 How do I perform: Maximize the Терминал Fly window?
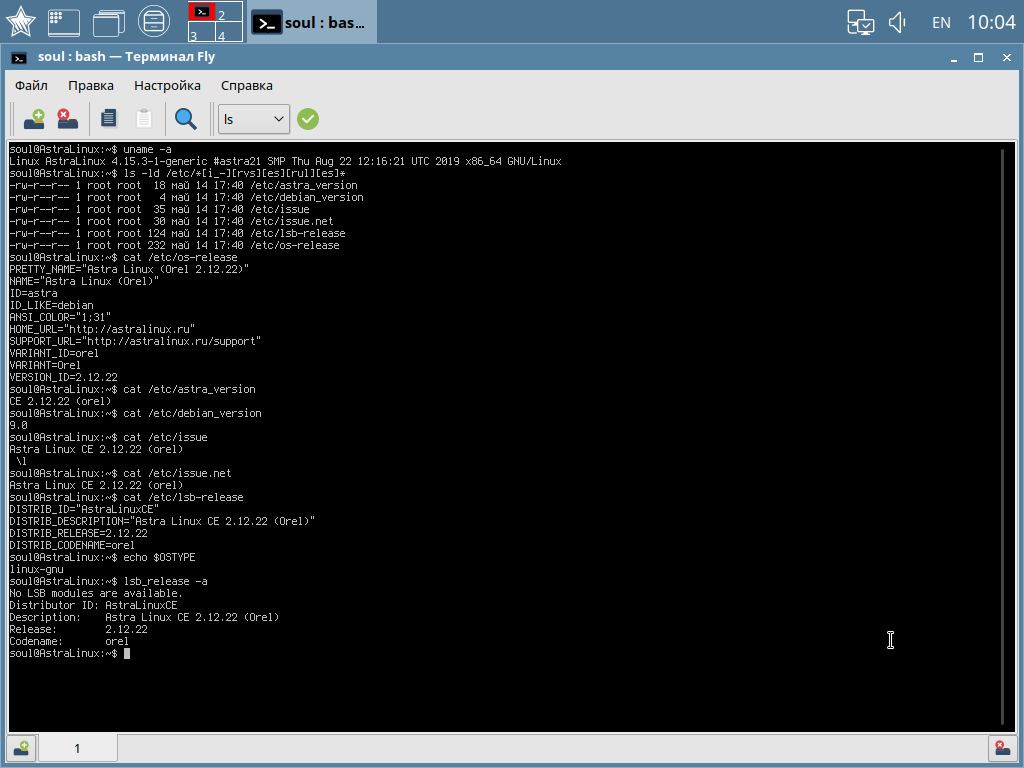click(978, 57)
